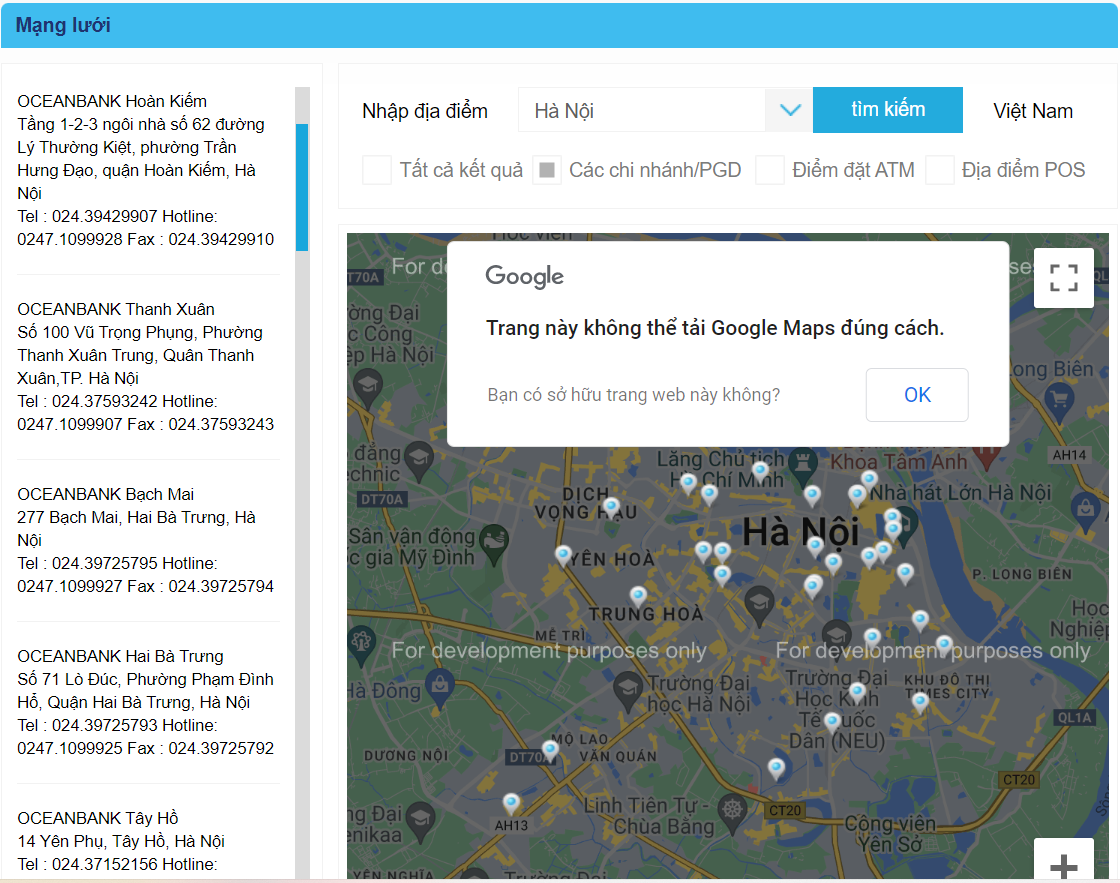The height and width of the screenshot is (883, 1120).
Task: Click the Nhập địa điểm label
Action: (425, 111)
